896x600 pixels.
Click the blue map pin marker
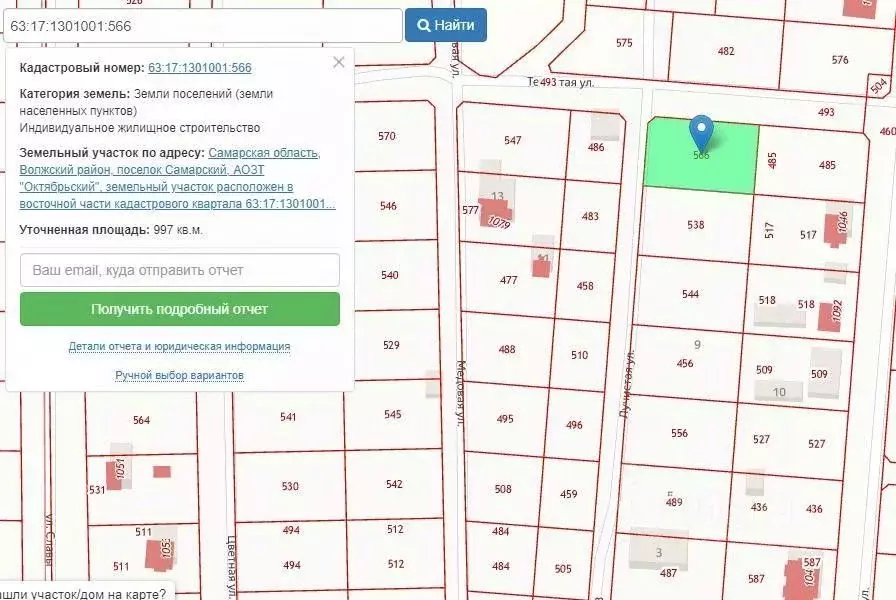pyautogui.click(x=701, y=133)
